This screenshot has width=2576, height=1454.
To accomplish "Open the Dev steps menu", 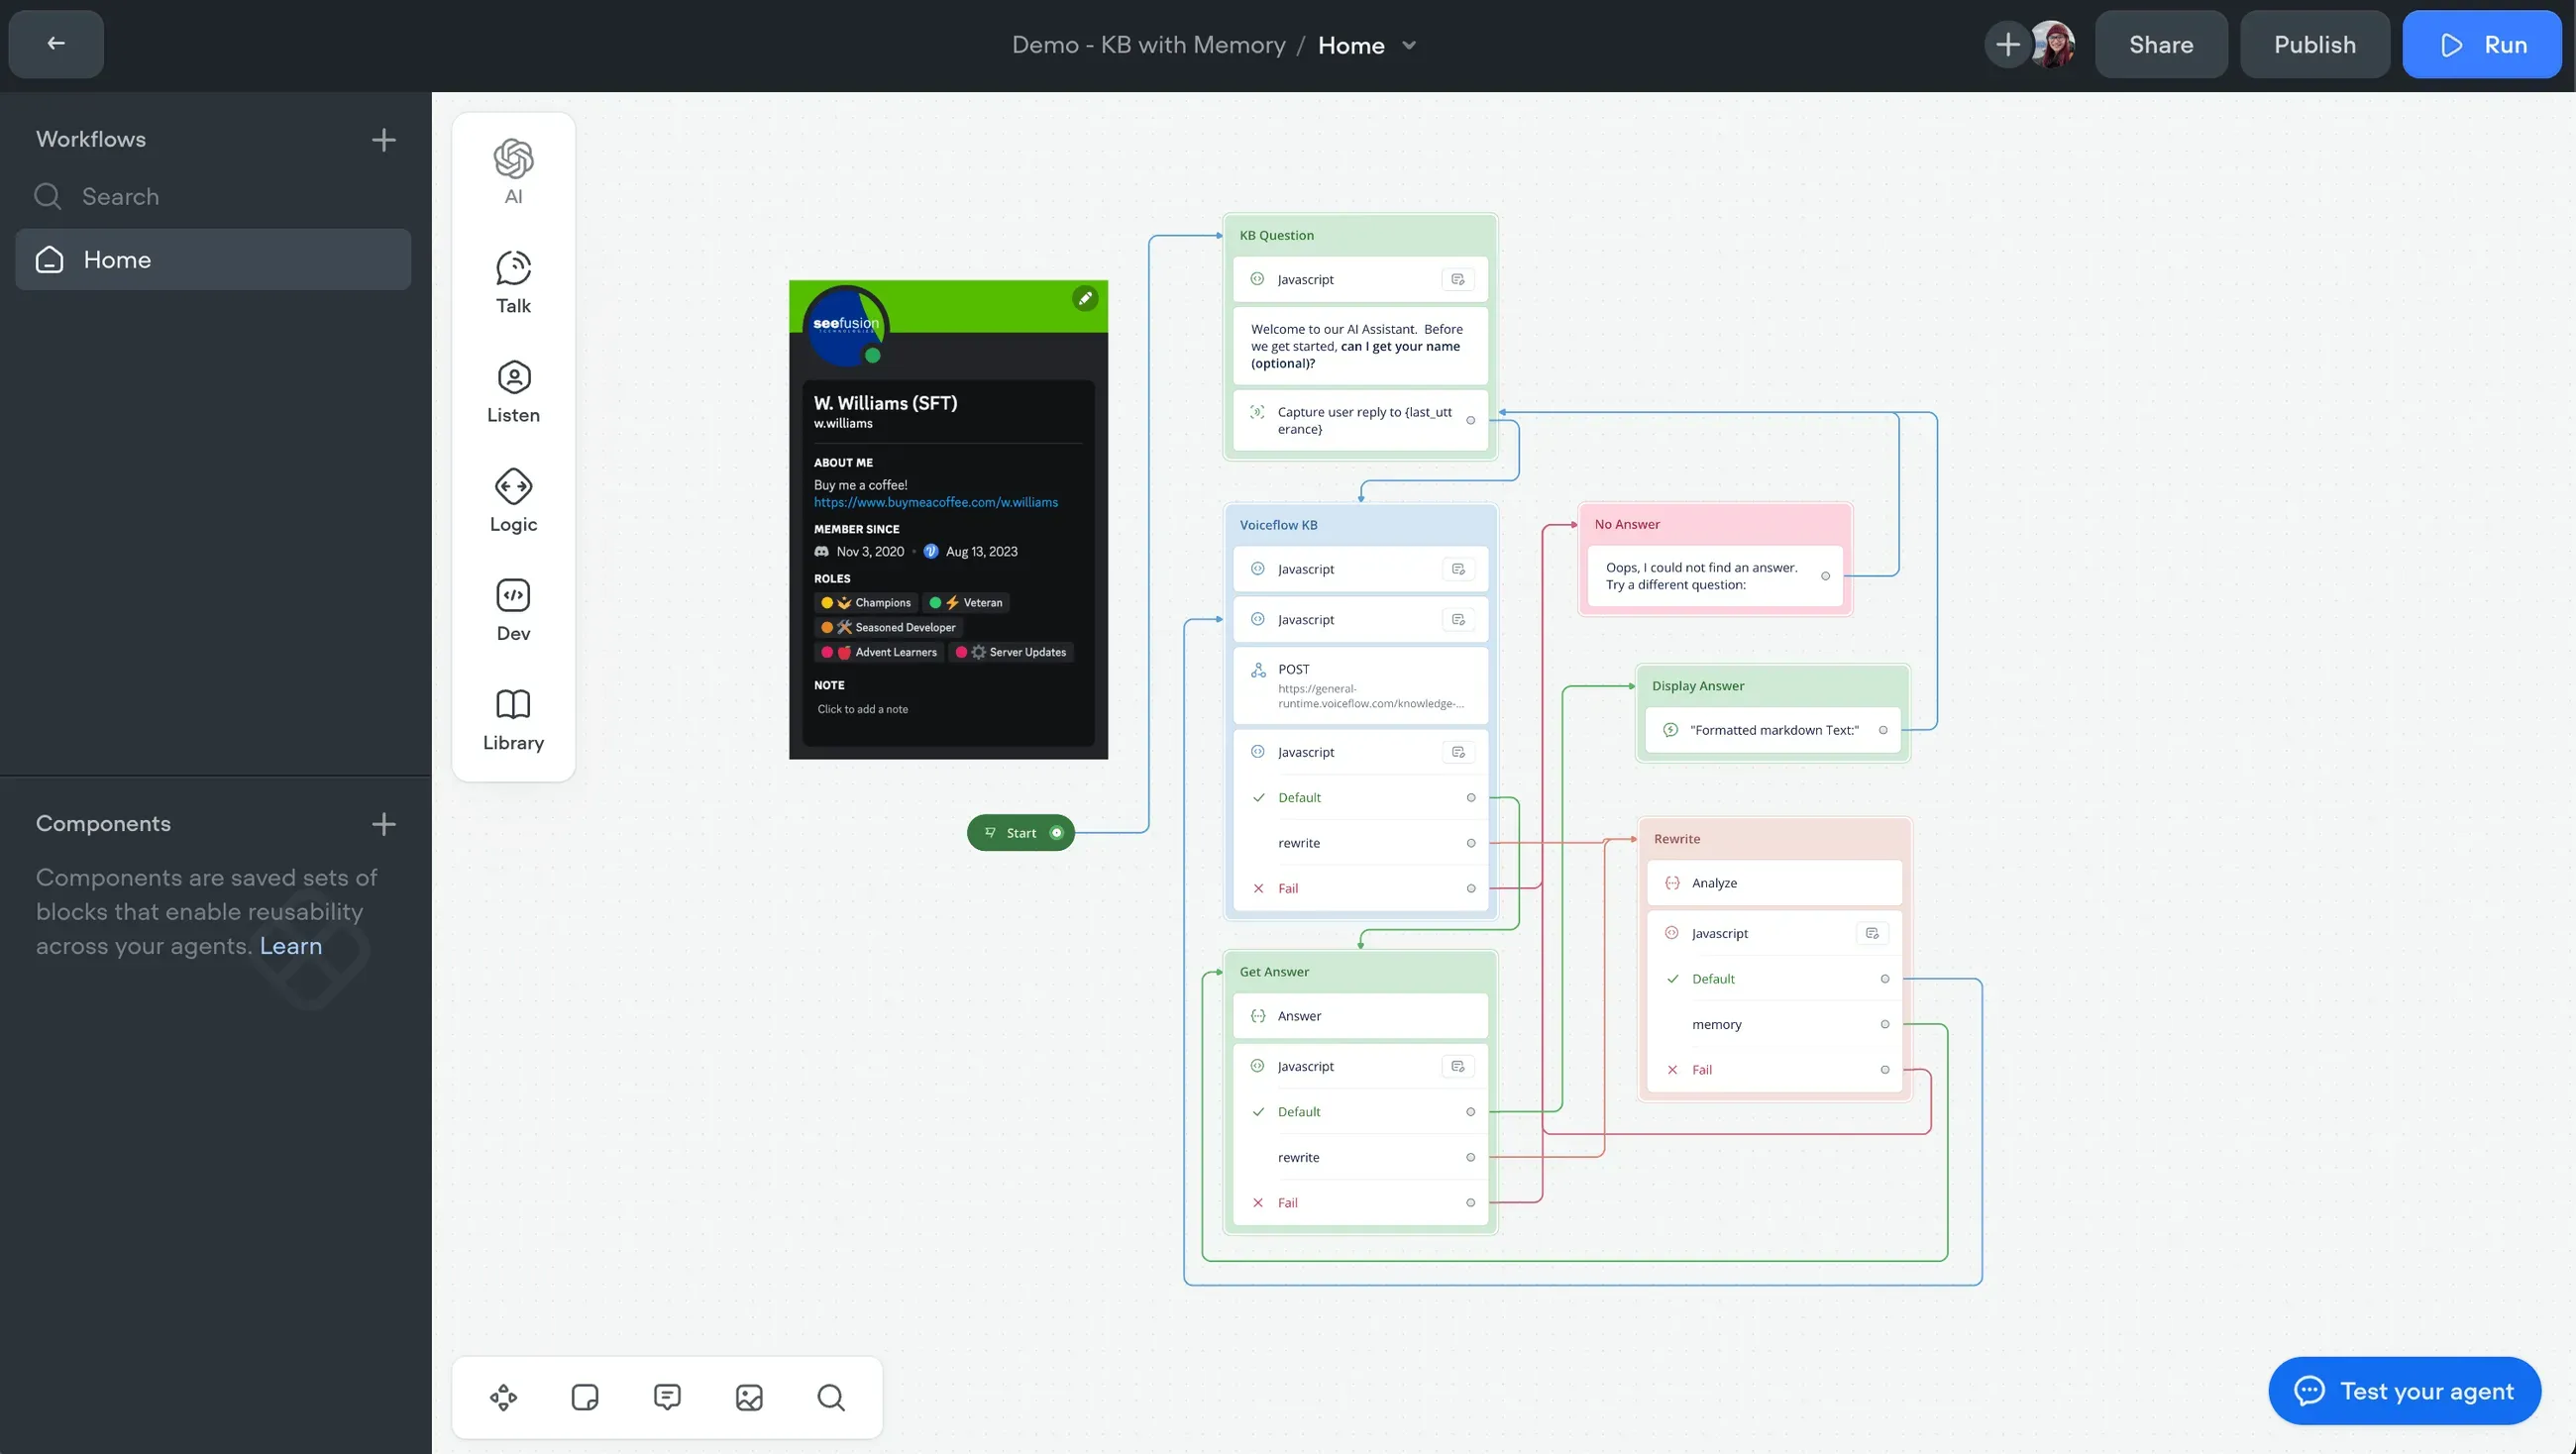I will (513, 609).
